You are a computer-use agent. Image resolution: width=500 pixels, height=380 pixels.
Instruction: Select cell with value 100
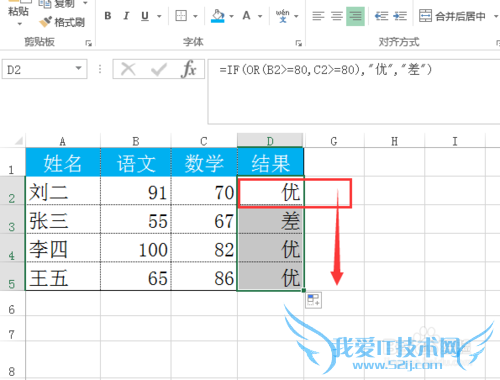(136, 248)
